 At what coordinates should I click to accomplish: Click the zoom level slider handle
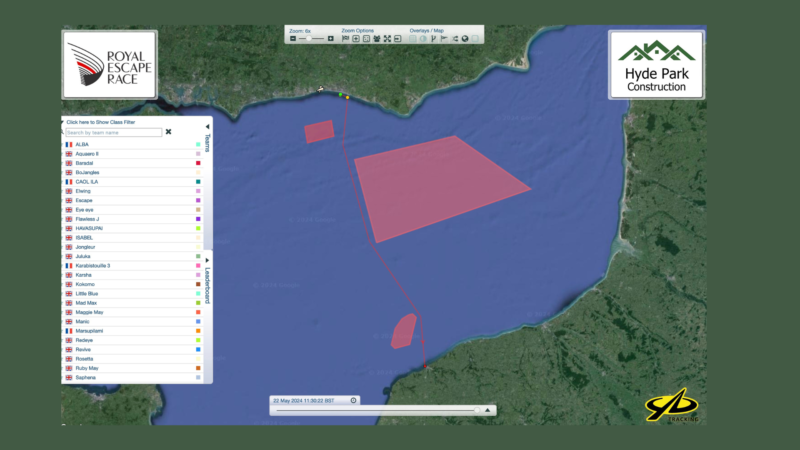[x=308, y=38]
